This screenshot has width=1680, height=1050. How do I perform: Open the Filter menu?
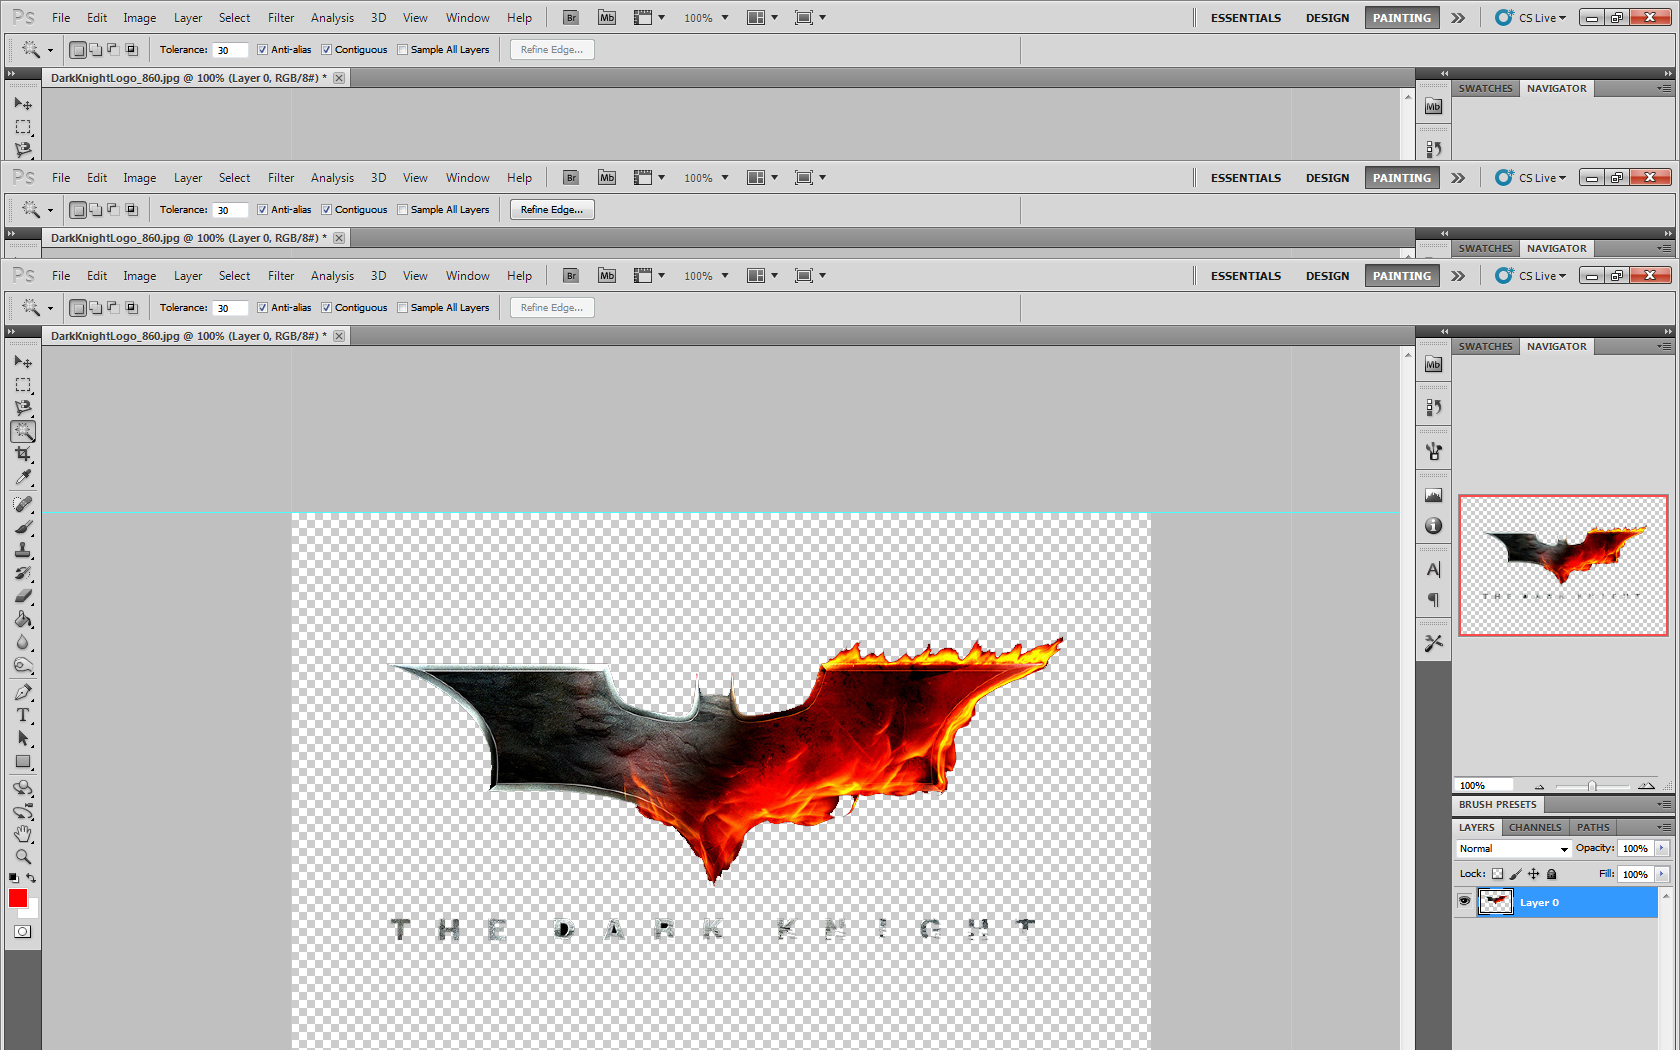[x=281, y=275]
